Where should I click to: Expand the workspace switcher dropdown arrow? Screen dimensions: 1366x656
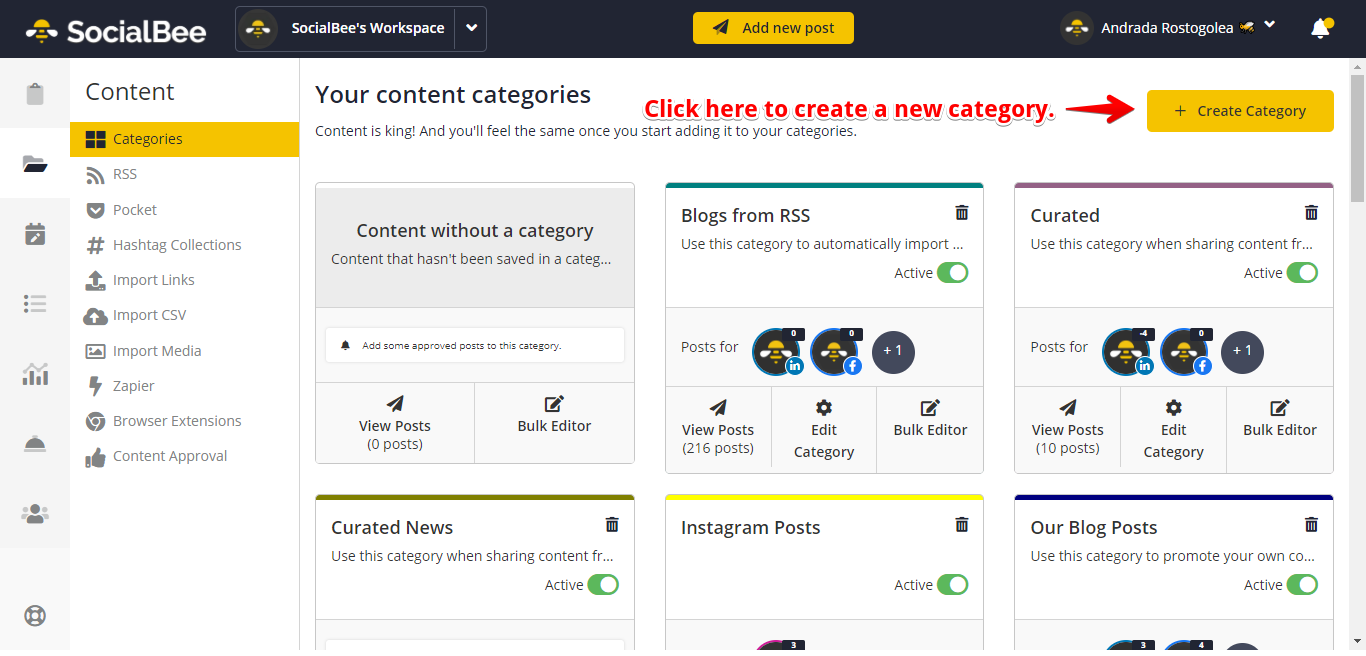click(471, 29)
